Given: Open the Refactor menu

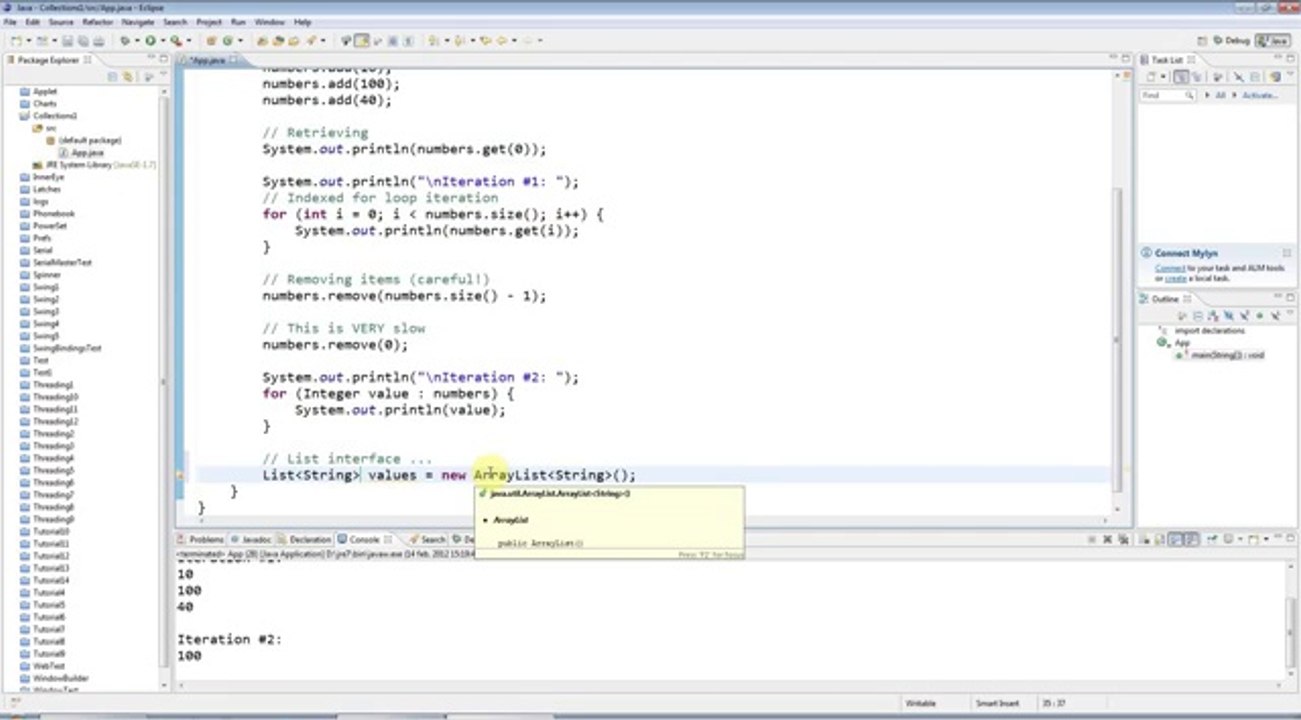Looking at the screenshot, I should pyautogui.click(x=98, y=21).
